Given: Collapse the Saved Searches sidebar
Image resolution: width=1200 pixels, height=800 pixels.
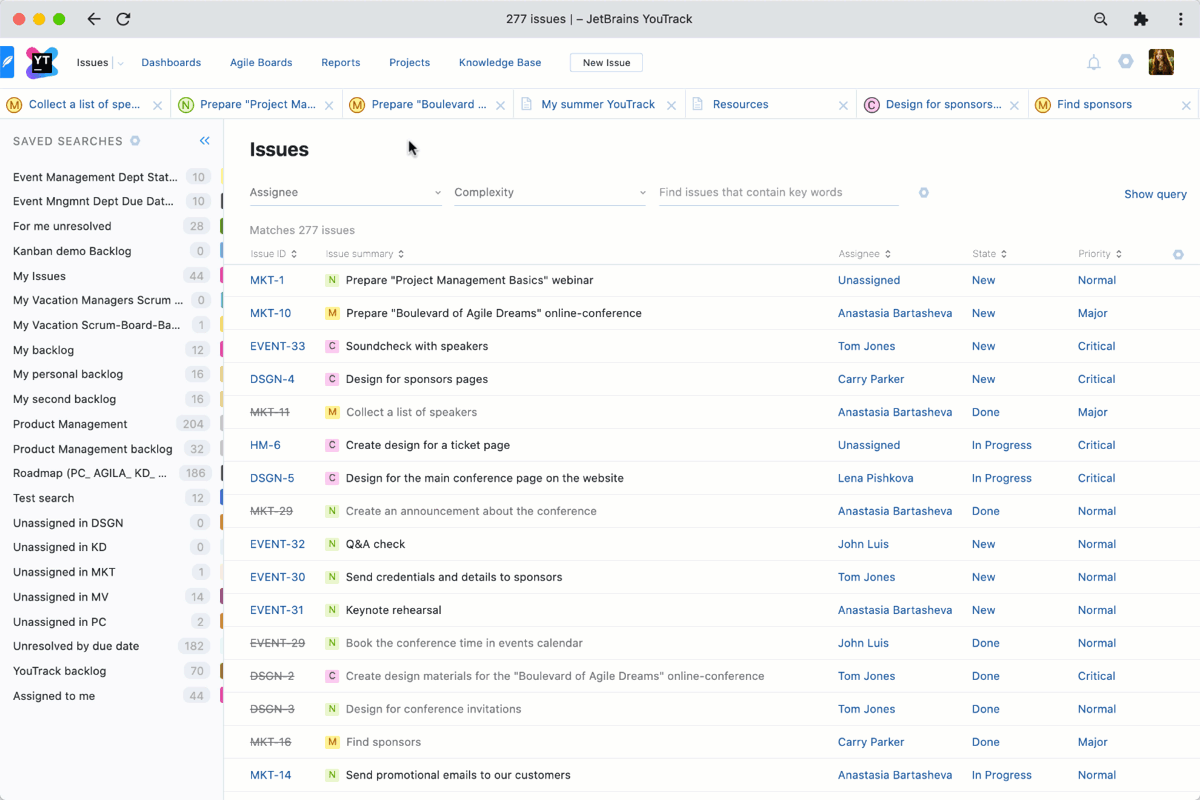Looking at the screenshot, I should click(205, 141).
